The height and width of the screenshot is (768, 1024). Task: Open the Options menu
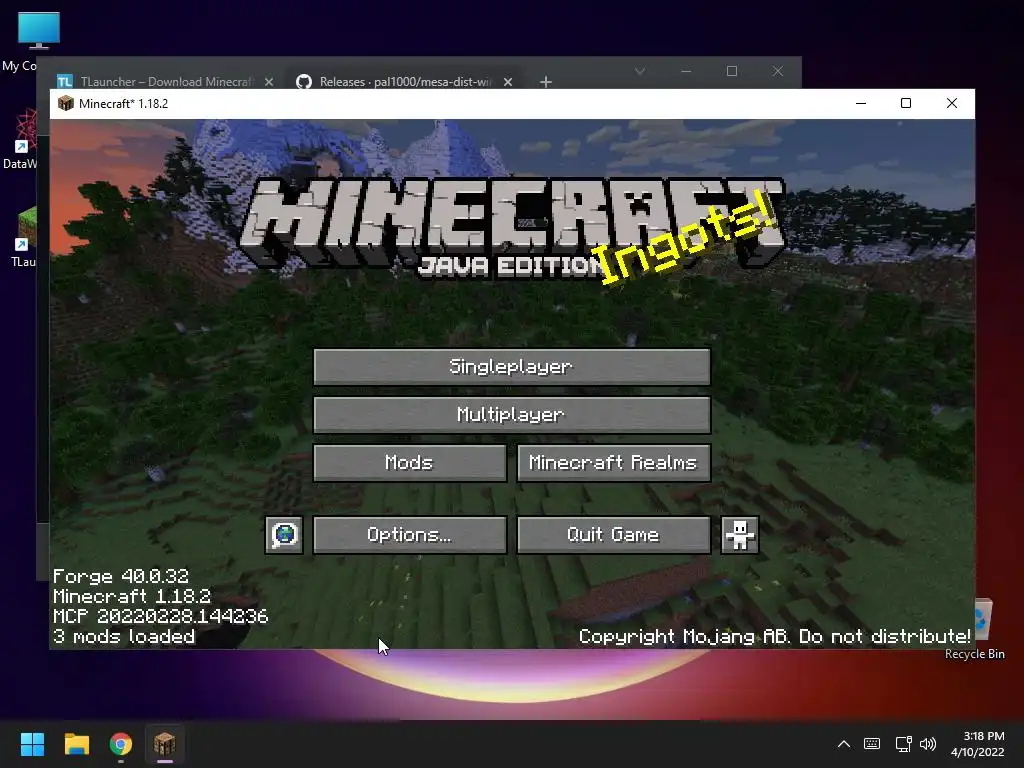coord(409,535)
